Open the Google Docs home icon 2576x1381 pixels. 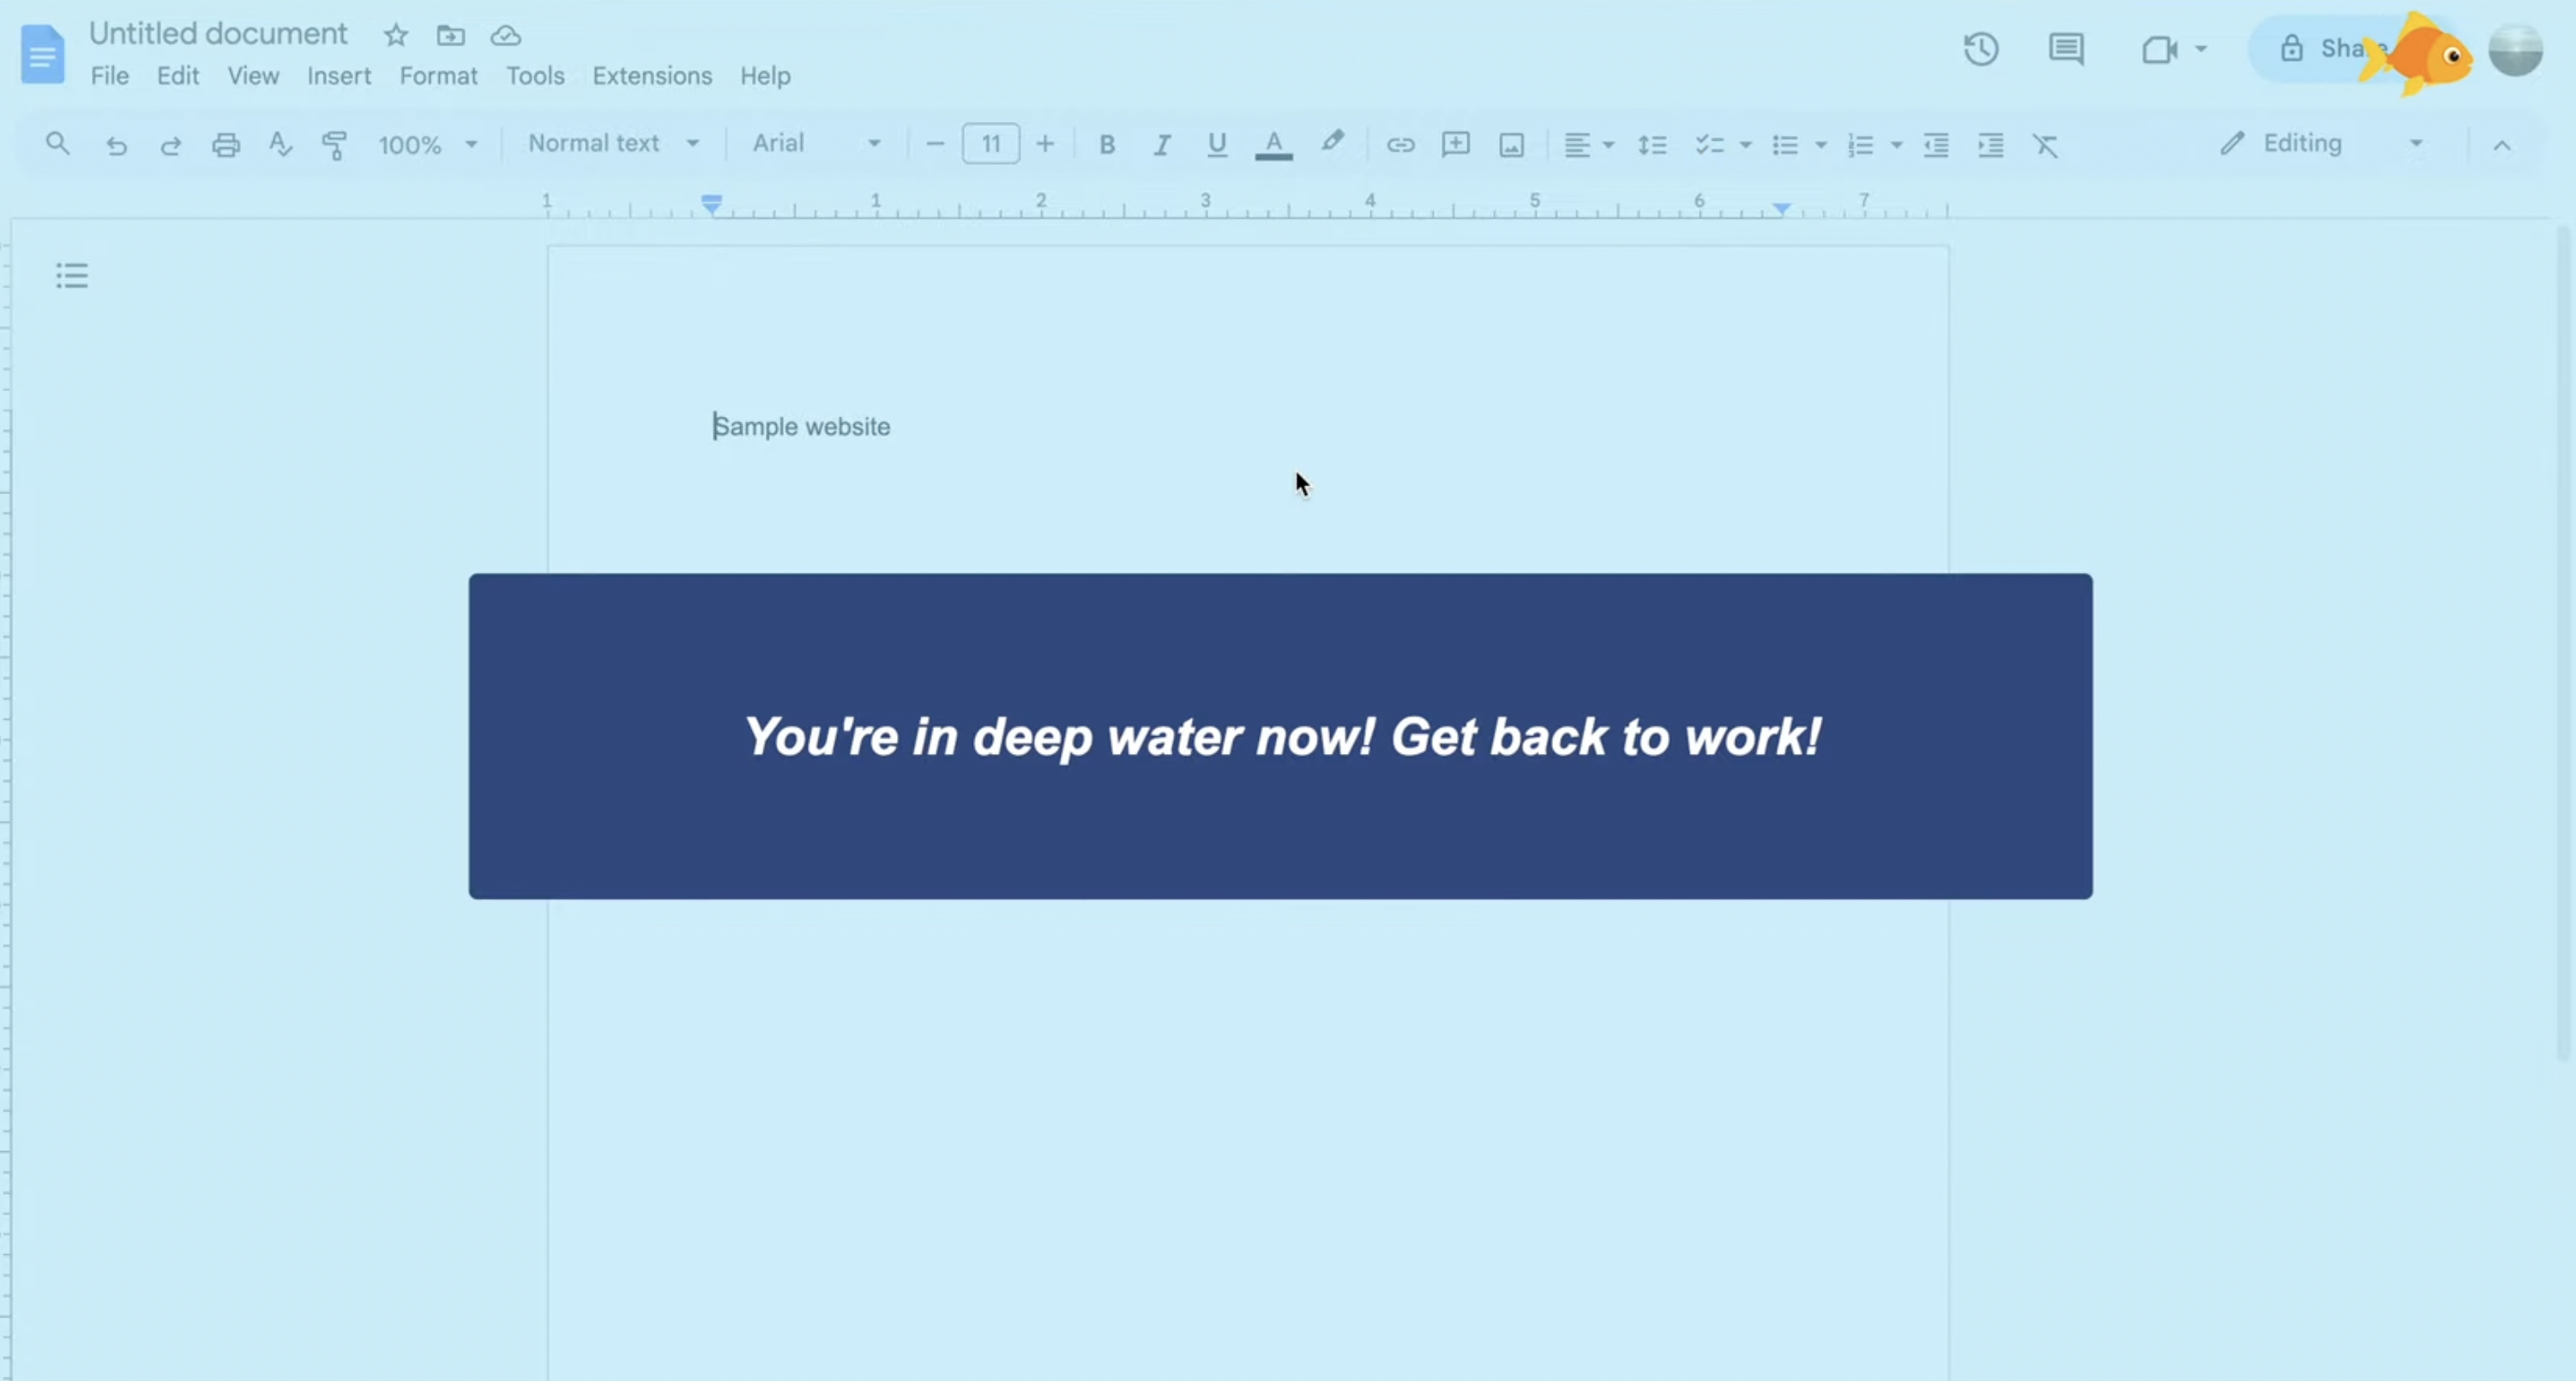click(42, 54)
